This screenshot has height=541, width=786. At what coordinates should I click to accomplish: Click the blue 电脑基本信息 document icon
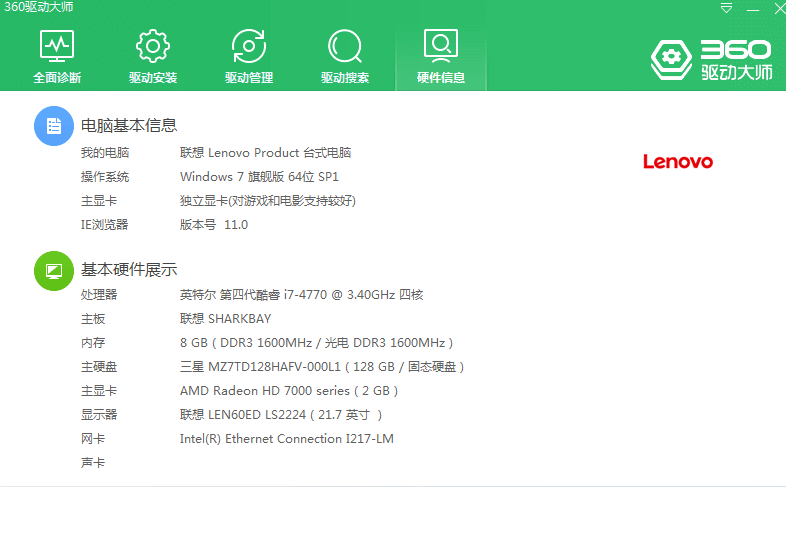point(54,126)
